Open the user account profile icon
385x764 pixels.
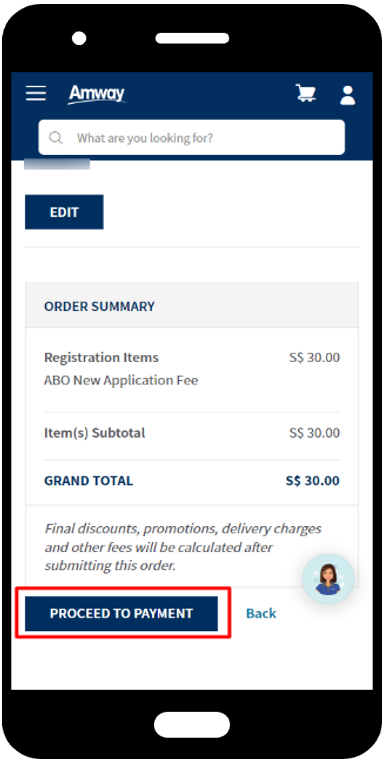[x=347, y=95]
